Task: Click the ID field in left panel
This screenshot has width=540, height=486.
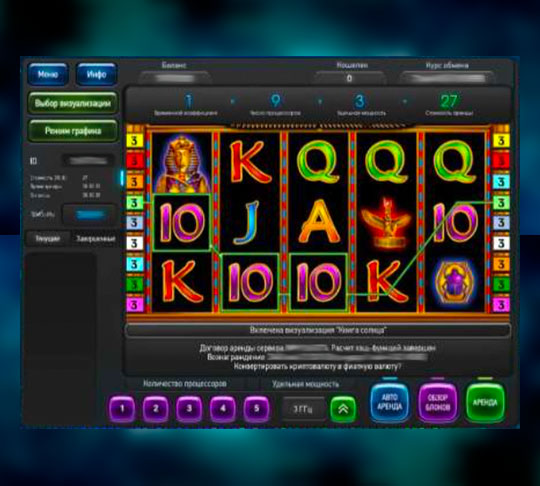Action: click(x=88, y=161)
